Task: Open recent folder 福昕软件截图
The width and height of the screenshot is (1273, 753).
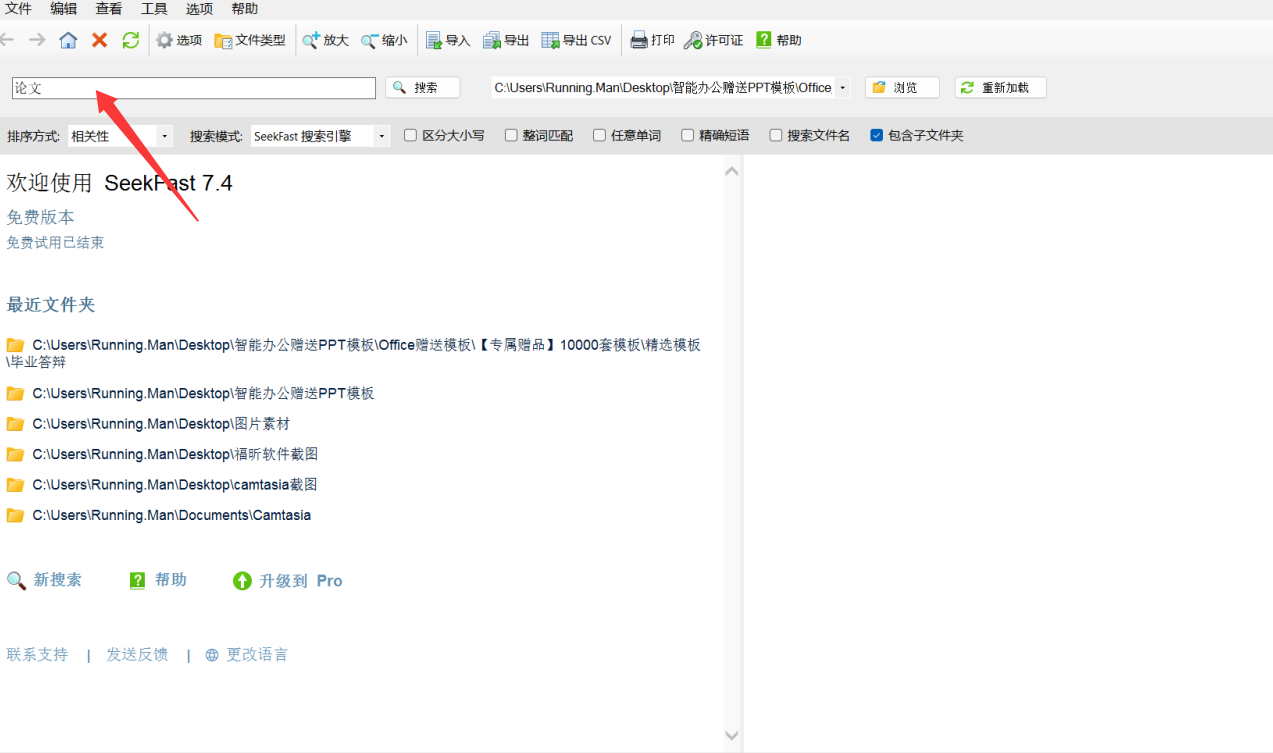Action: [x=175, y=454]
